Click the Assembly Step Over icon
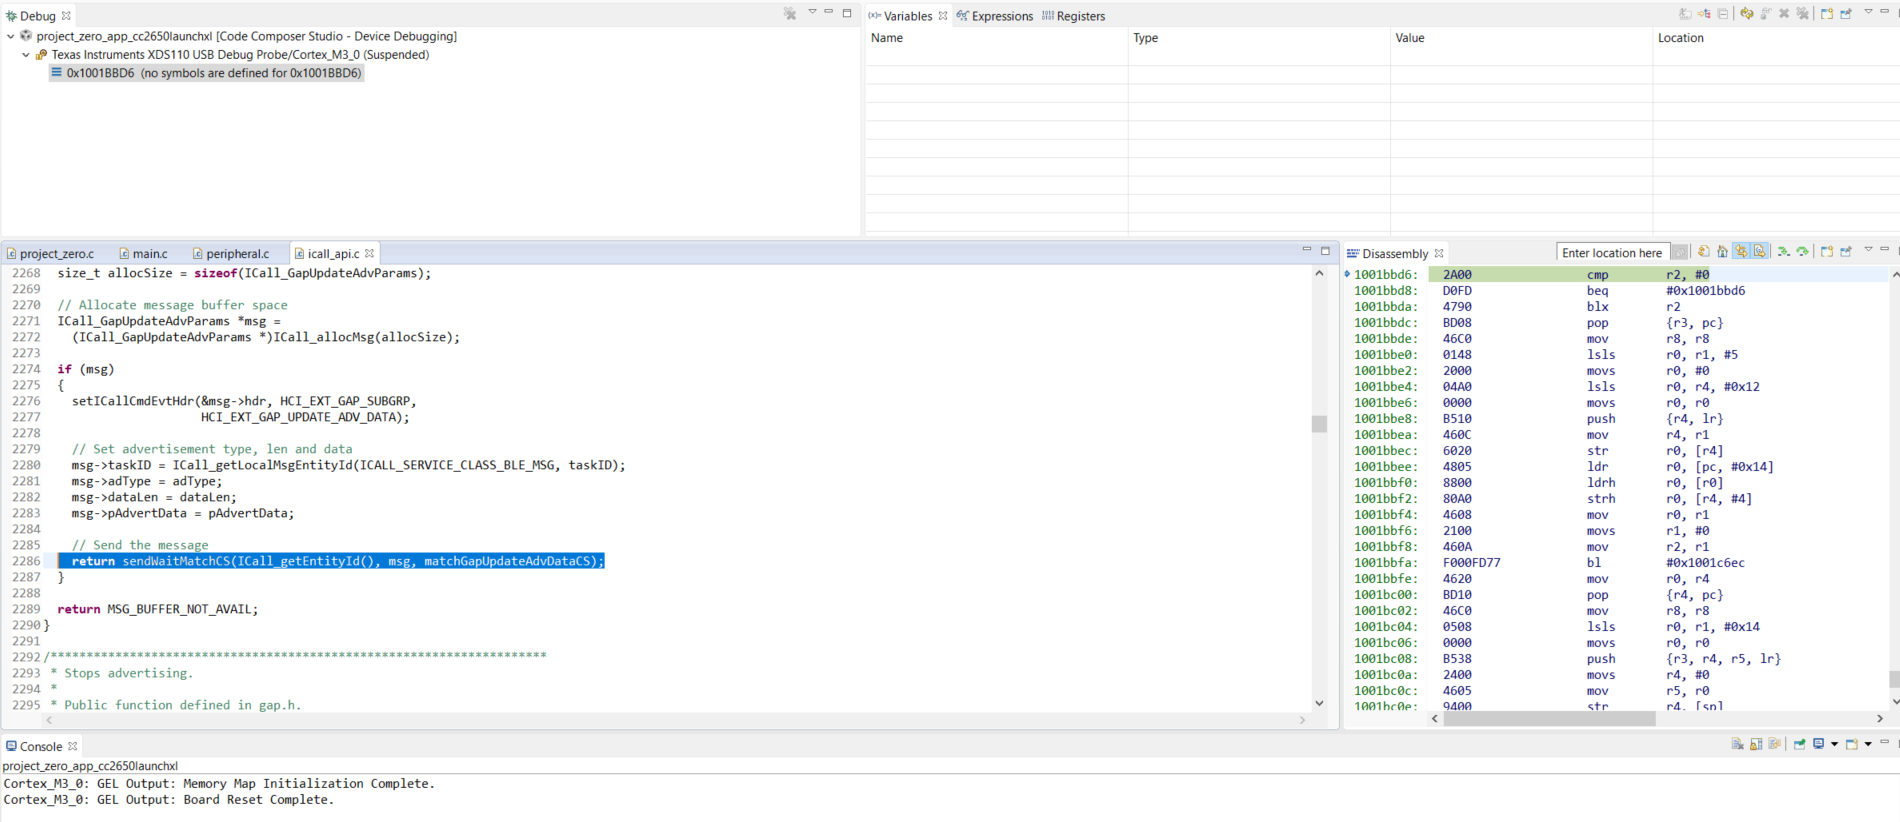Screen dimensions: 1900x822 tap(1802, 252)
